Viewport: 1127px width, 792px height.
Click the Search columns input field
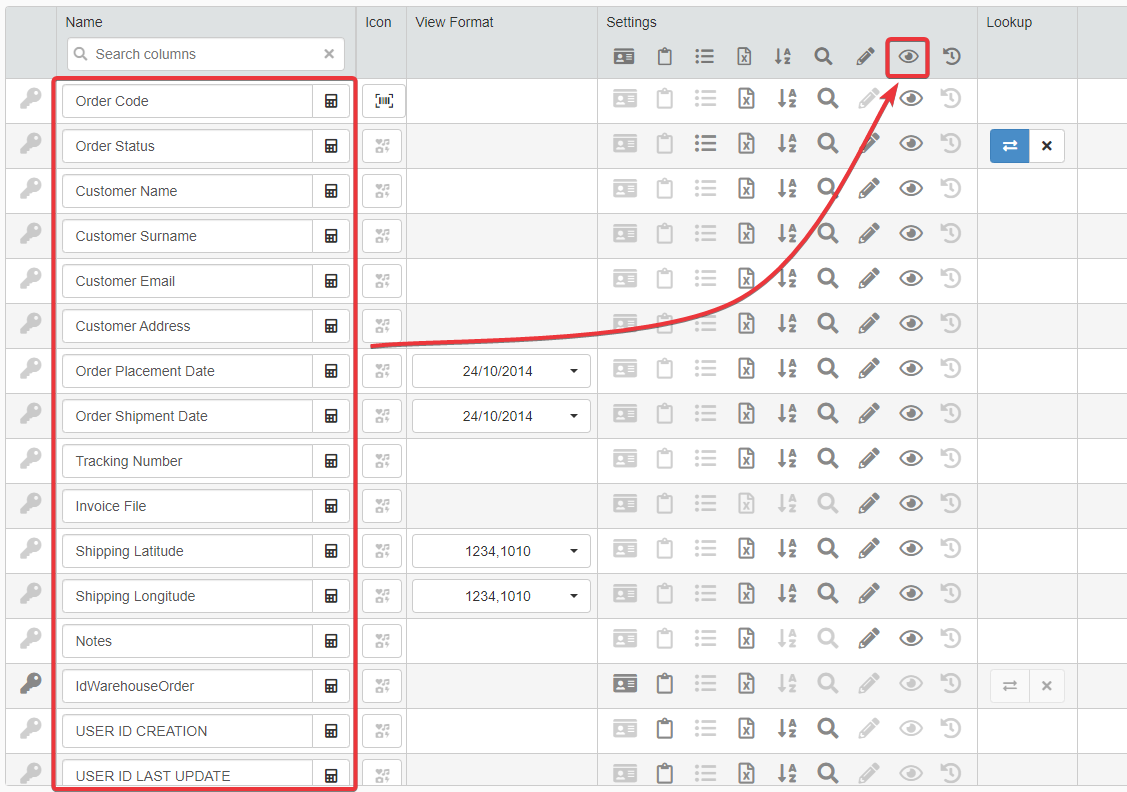coord(200,54)
